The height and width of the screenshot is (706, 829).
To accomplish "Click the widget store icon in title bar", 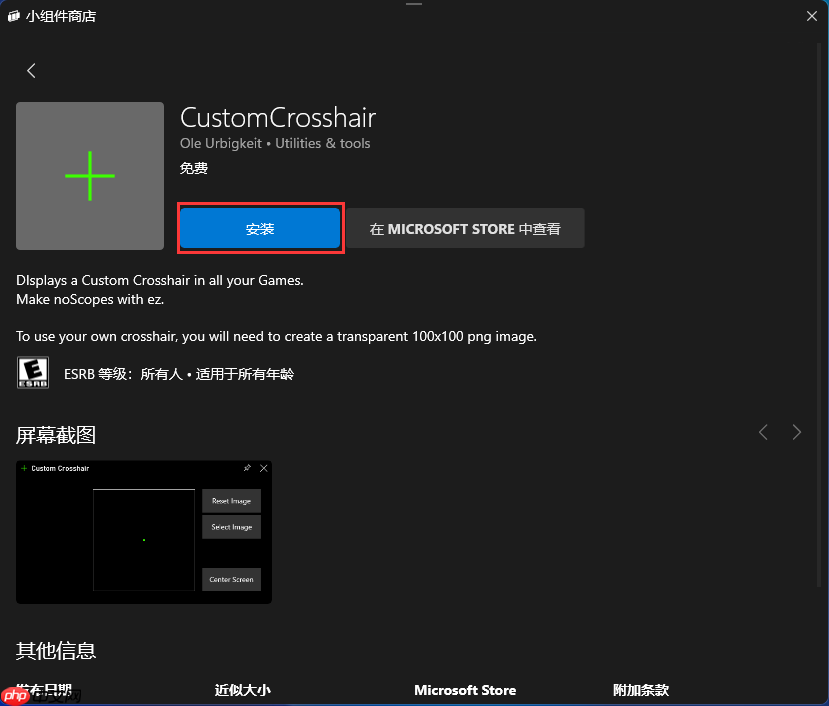I will tap(14, 16).
